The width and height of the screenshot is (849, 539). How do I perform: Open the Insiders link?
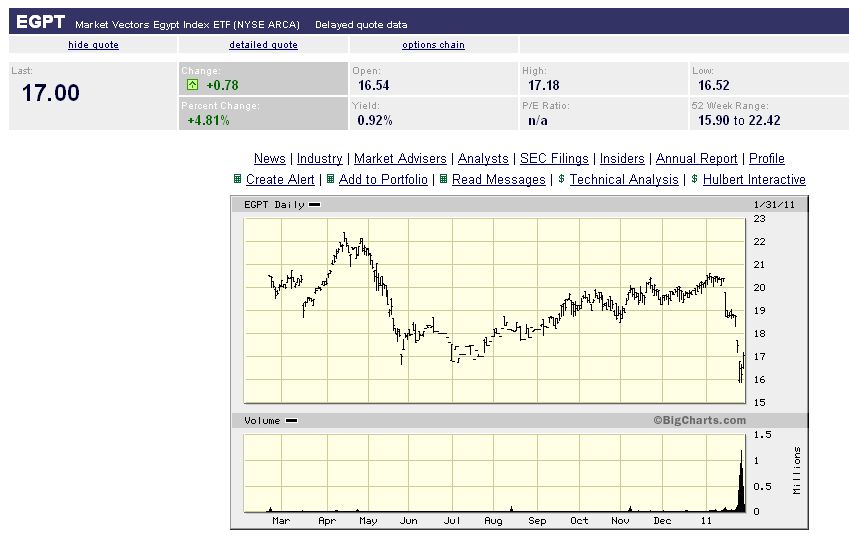point(622,159)
